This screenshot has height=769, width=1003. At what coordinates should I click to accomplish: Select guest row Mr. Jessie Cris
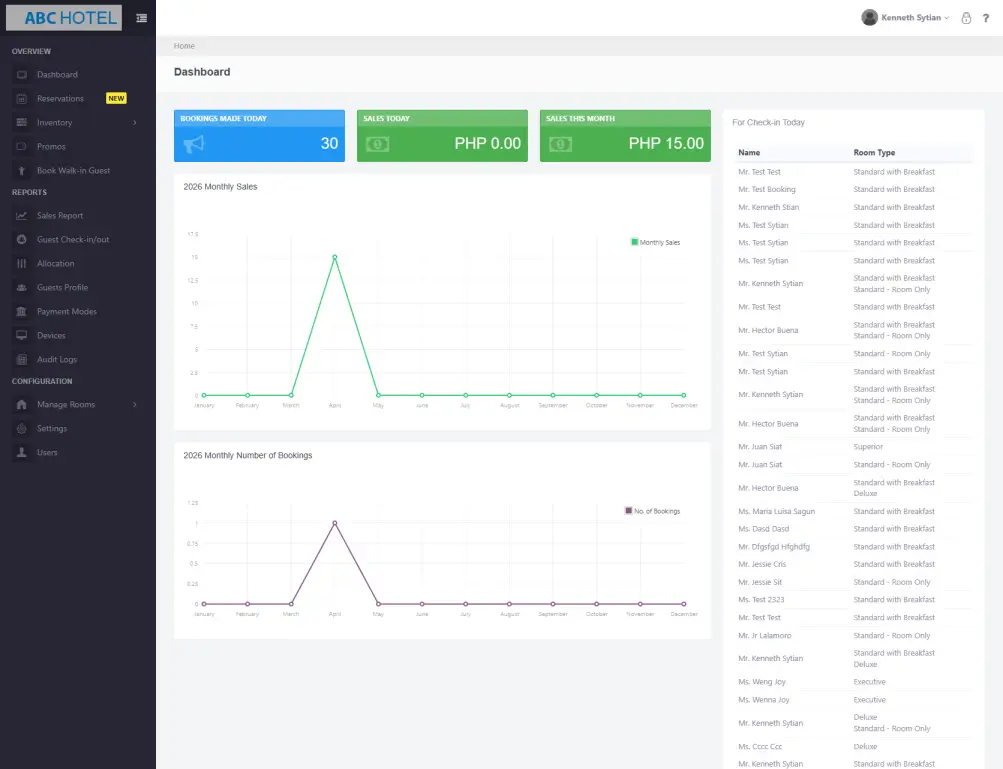click(x=855, y=564)
